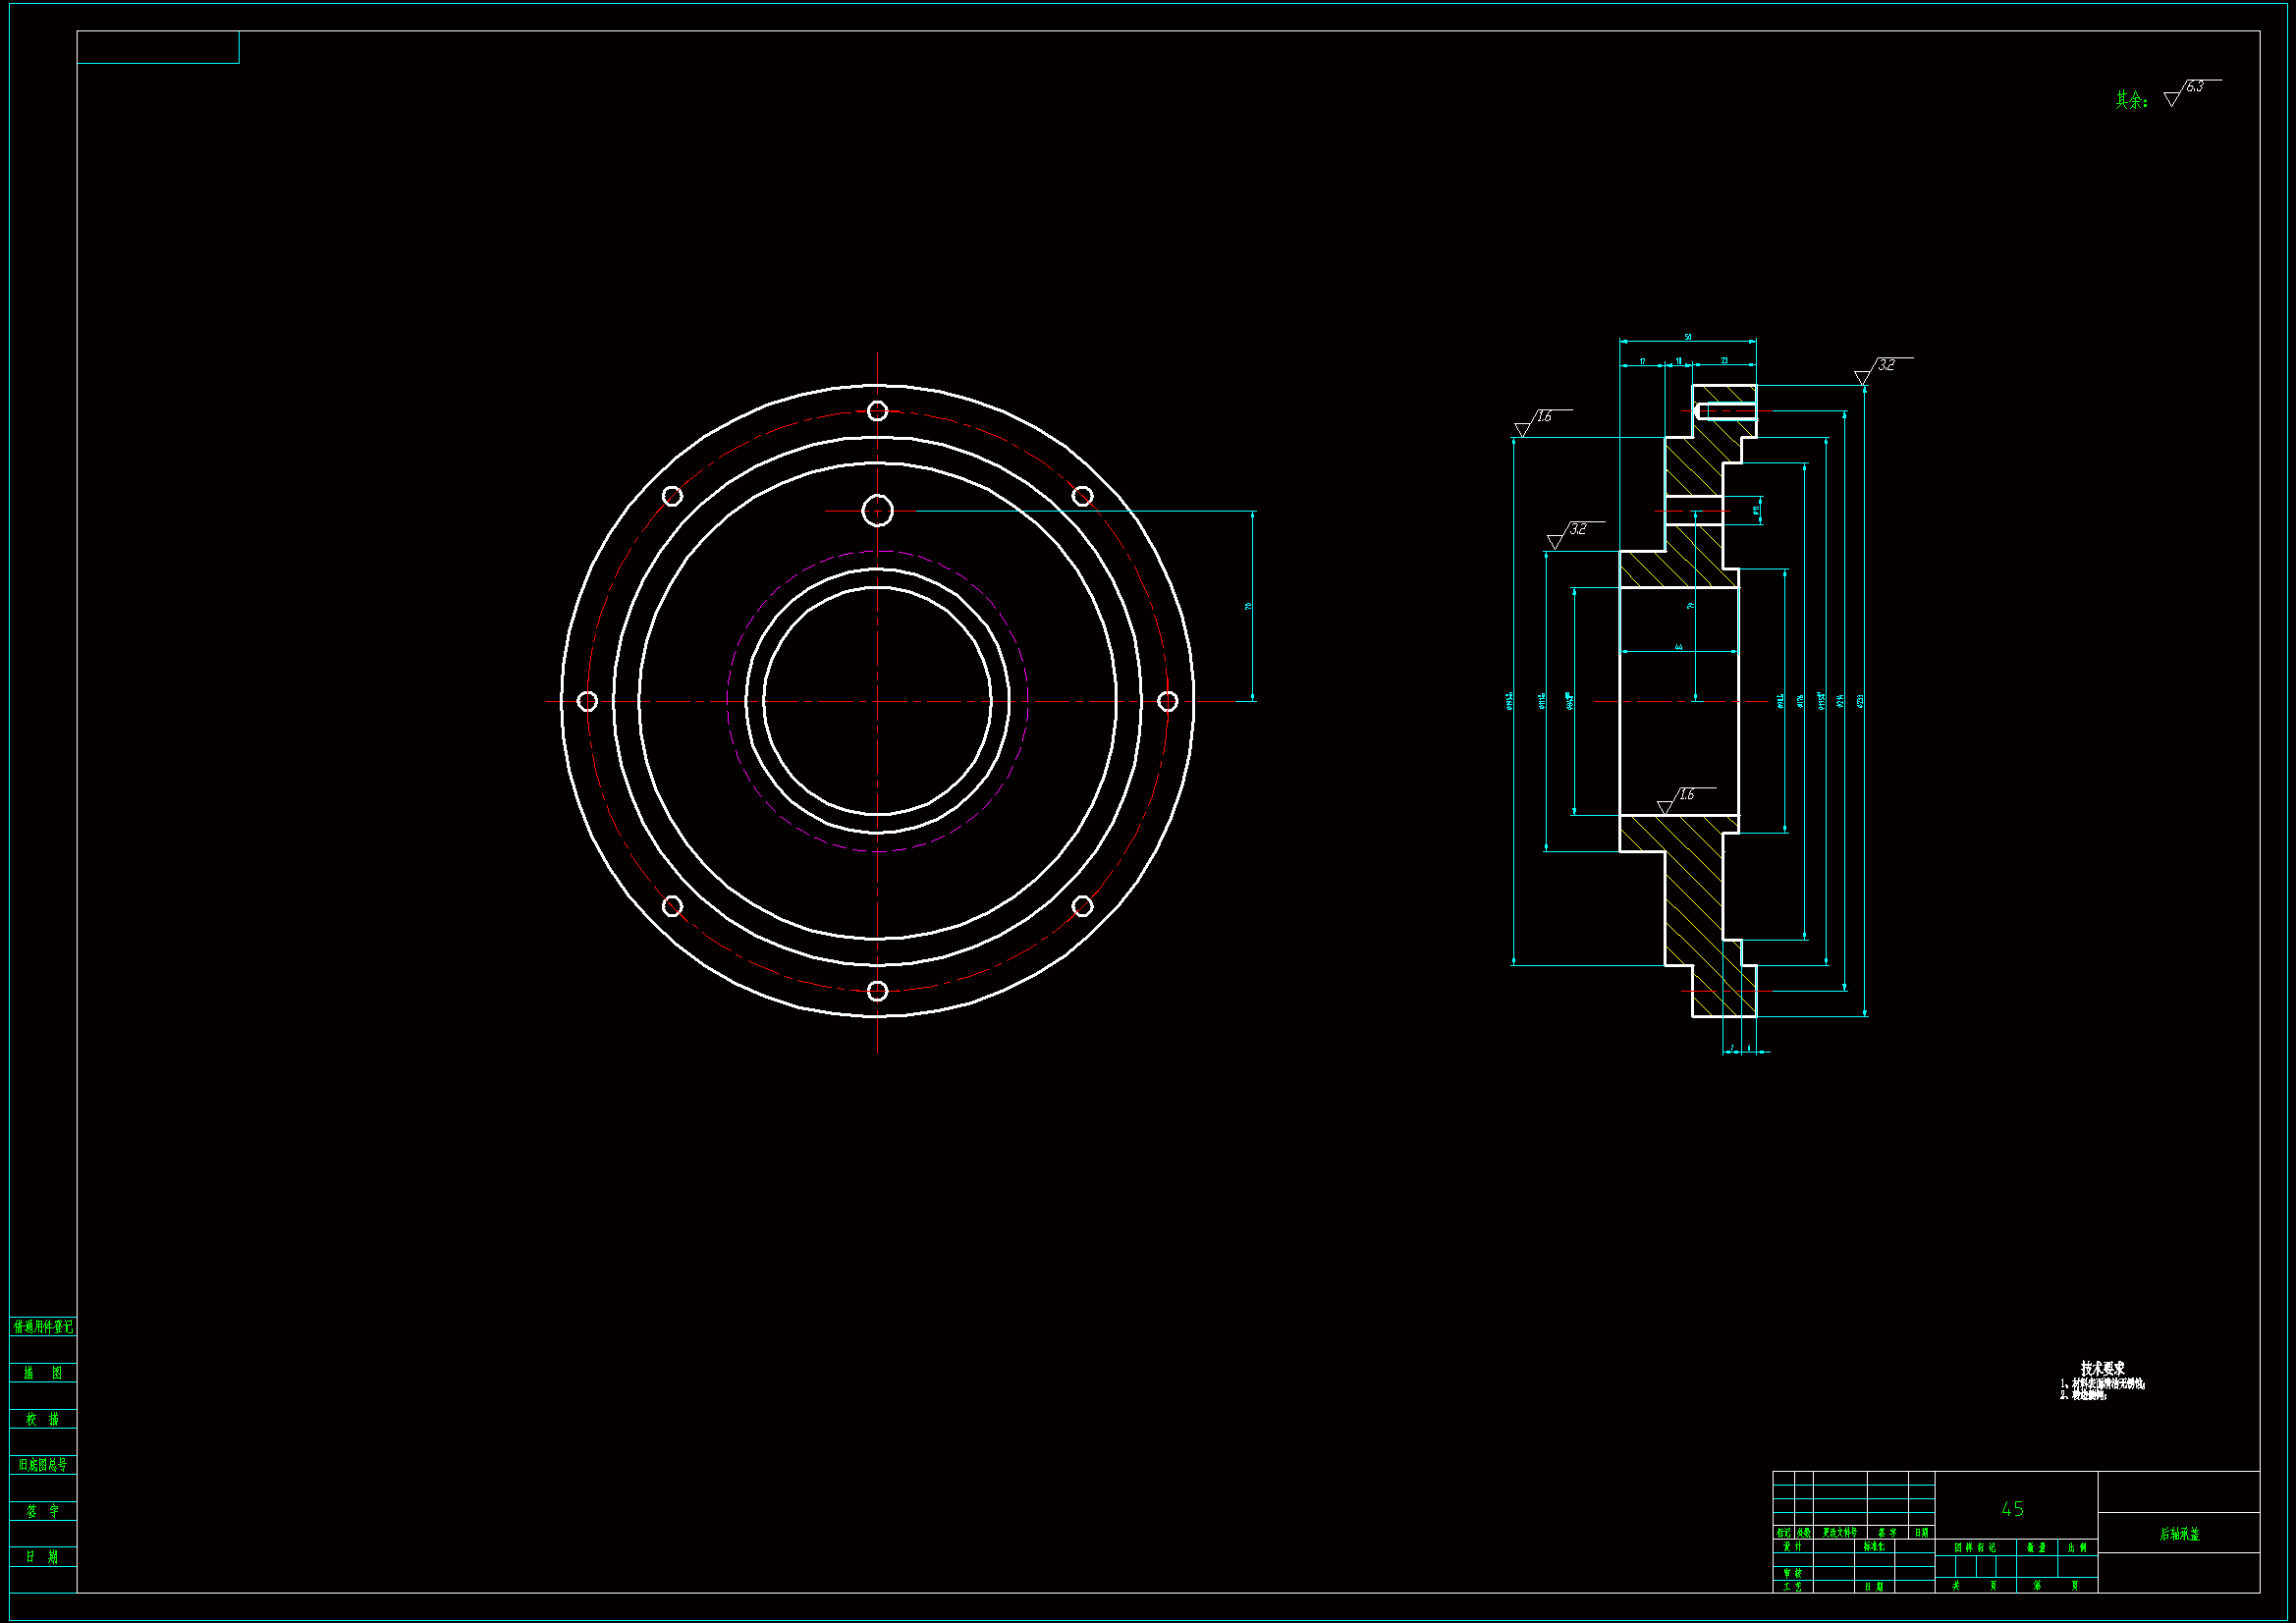Click the larger hole below the top bolt hole

point(877,511)
